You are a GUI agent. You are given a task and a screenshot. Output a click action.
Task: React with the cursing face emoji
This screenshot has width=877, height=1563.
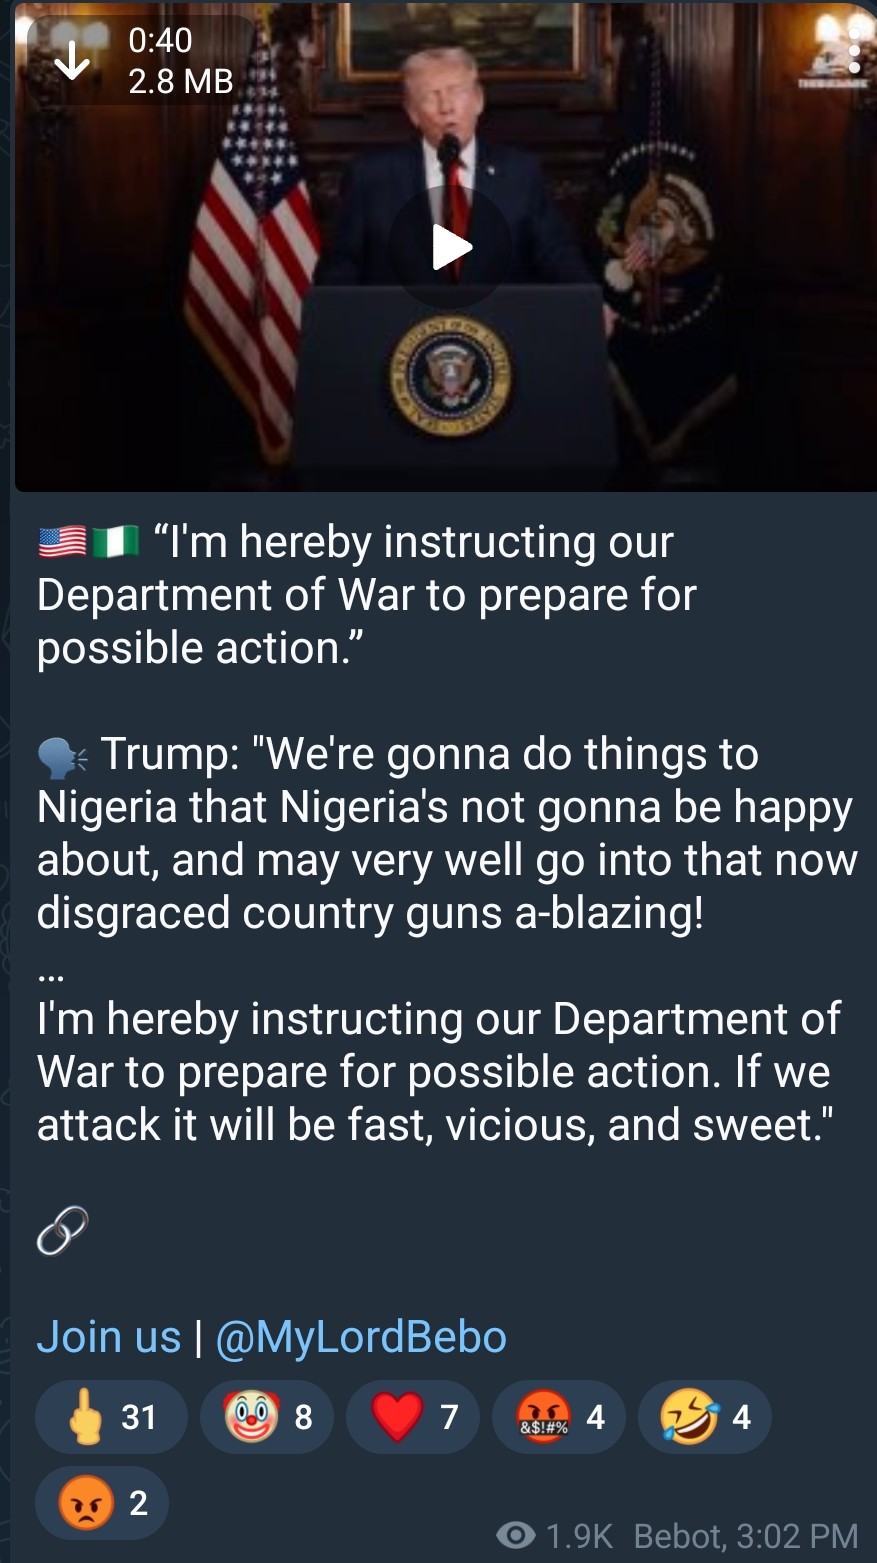[559, 1417]
